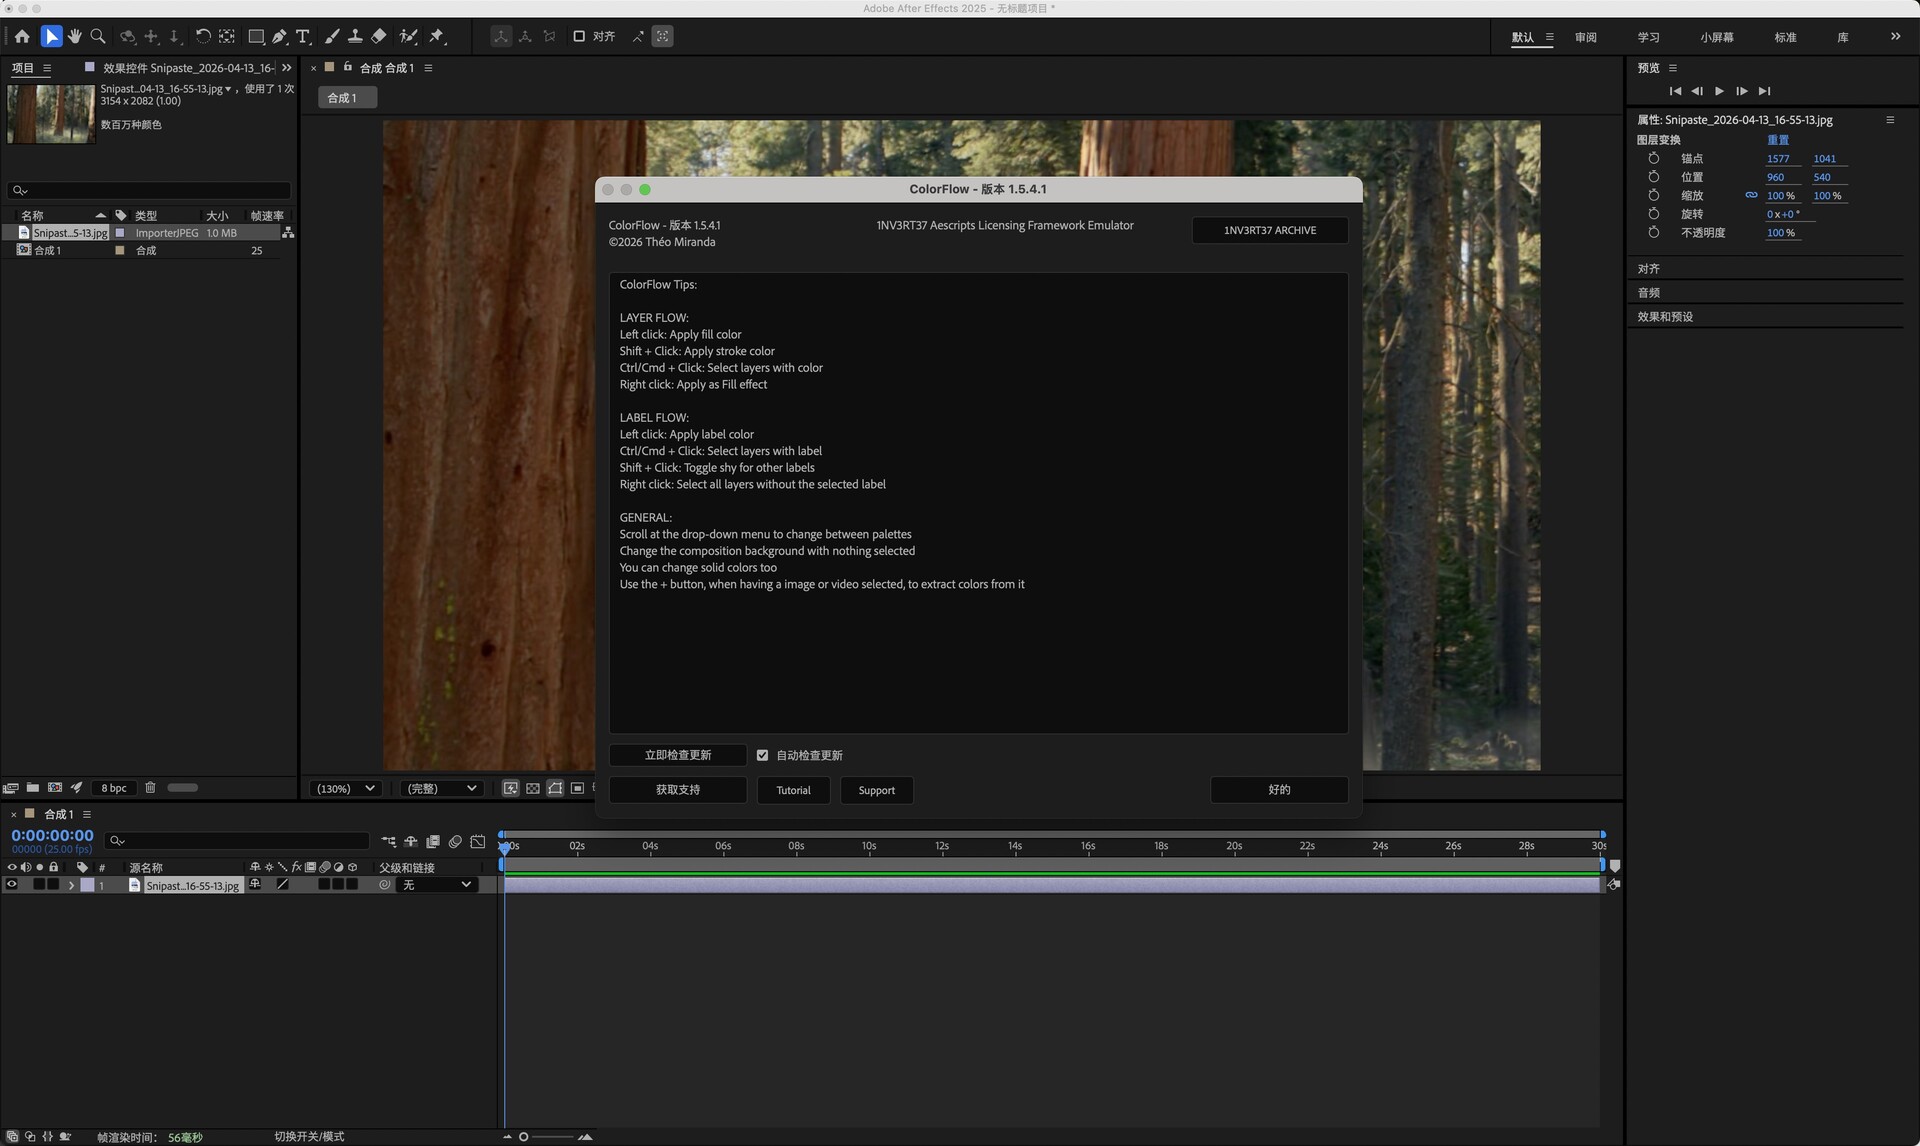This screenshot has width=1920, height=1146.
Task: Select the Type text tool
Action: (x=303, y=36)
